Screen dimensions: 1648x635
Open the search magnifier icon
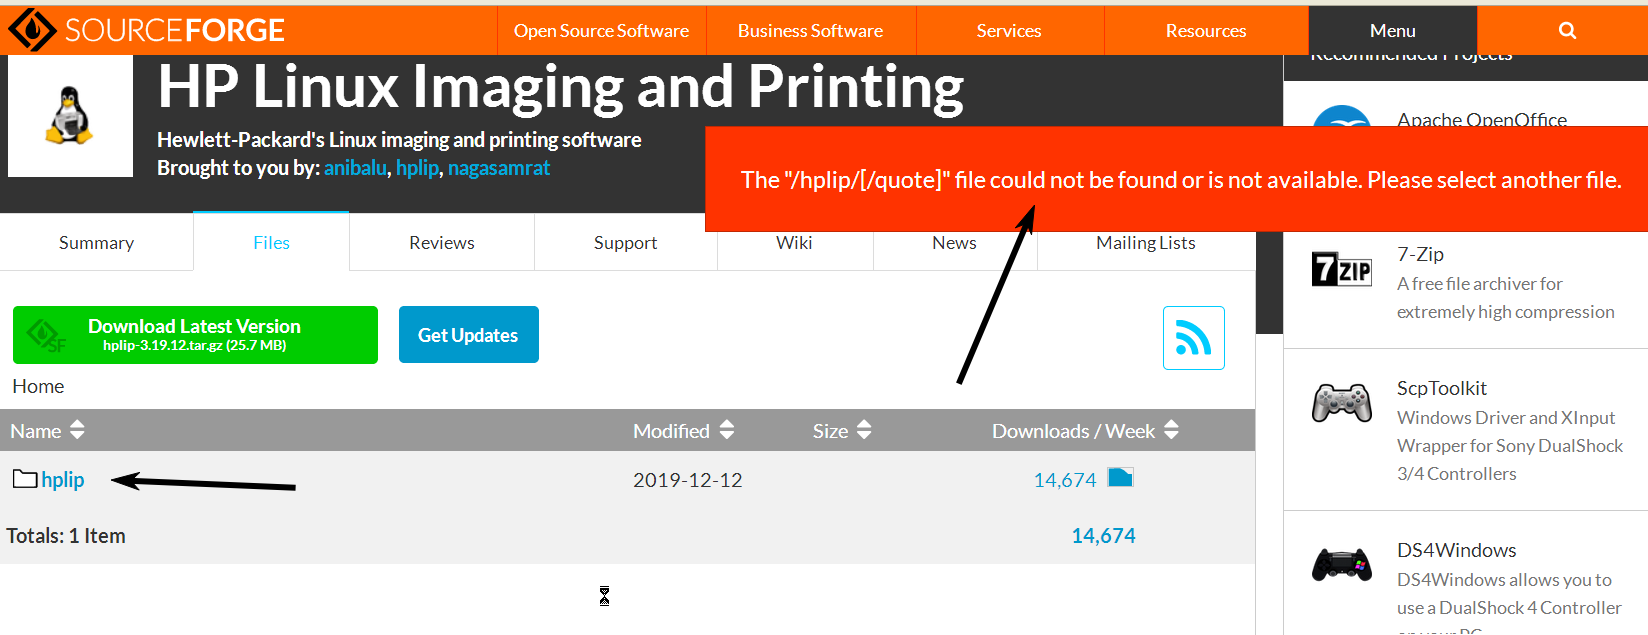[x=1567, y=31]
